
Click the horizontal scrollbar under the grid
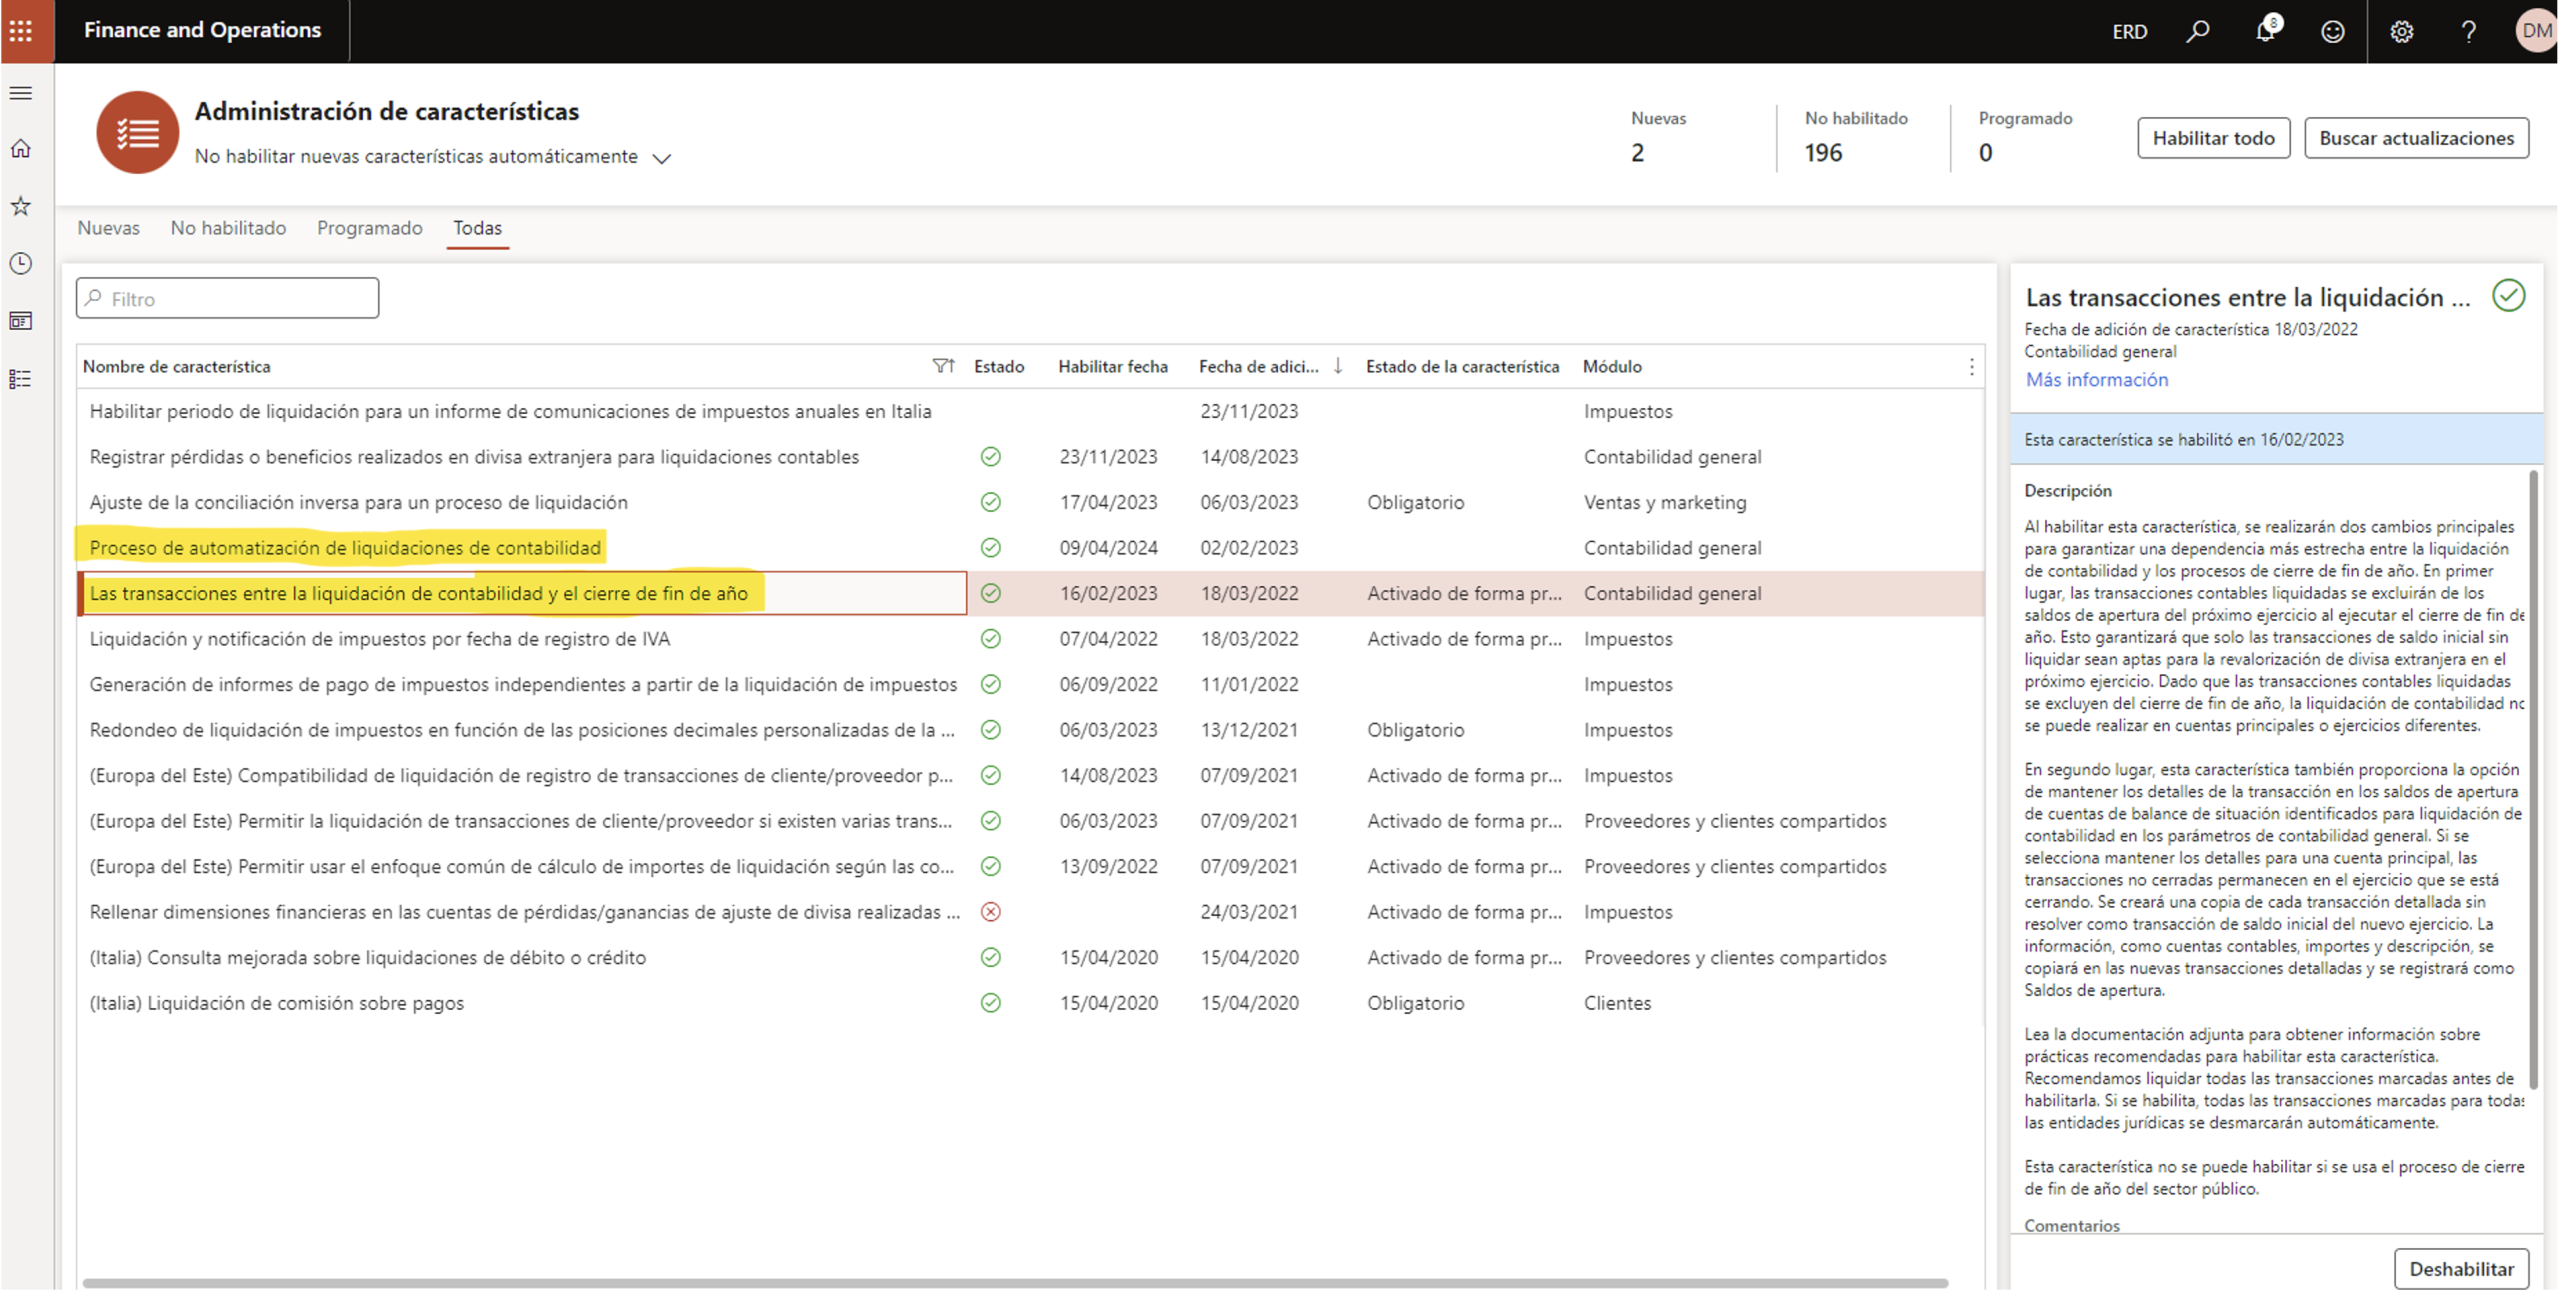(1014, 1283)
